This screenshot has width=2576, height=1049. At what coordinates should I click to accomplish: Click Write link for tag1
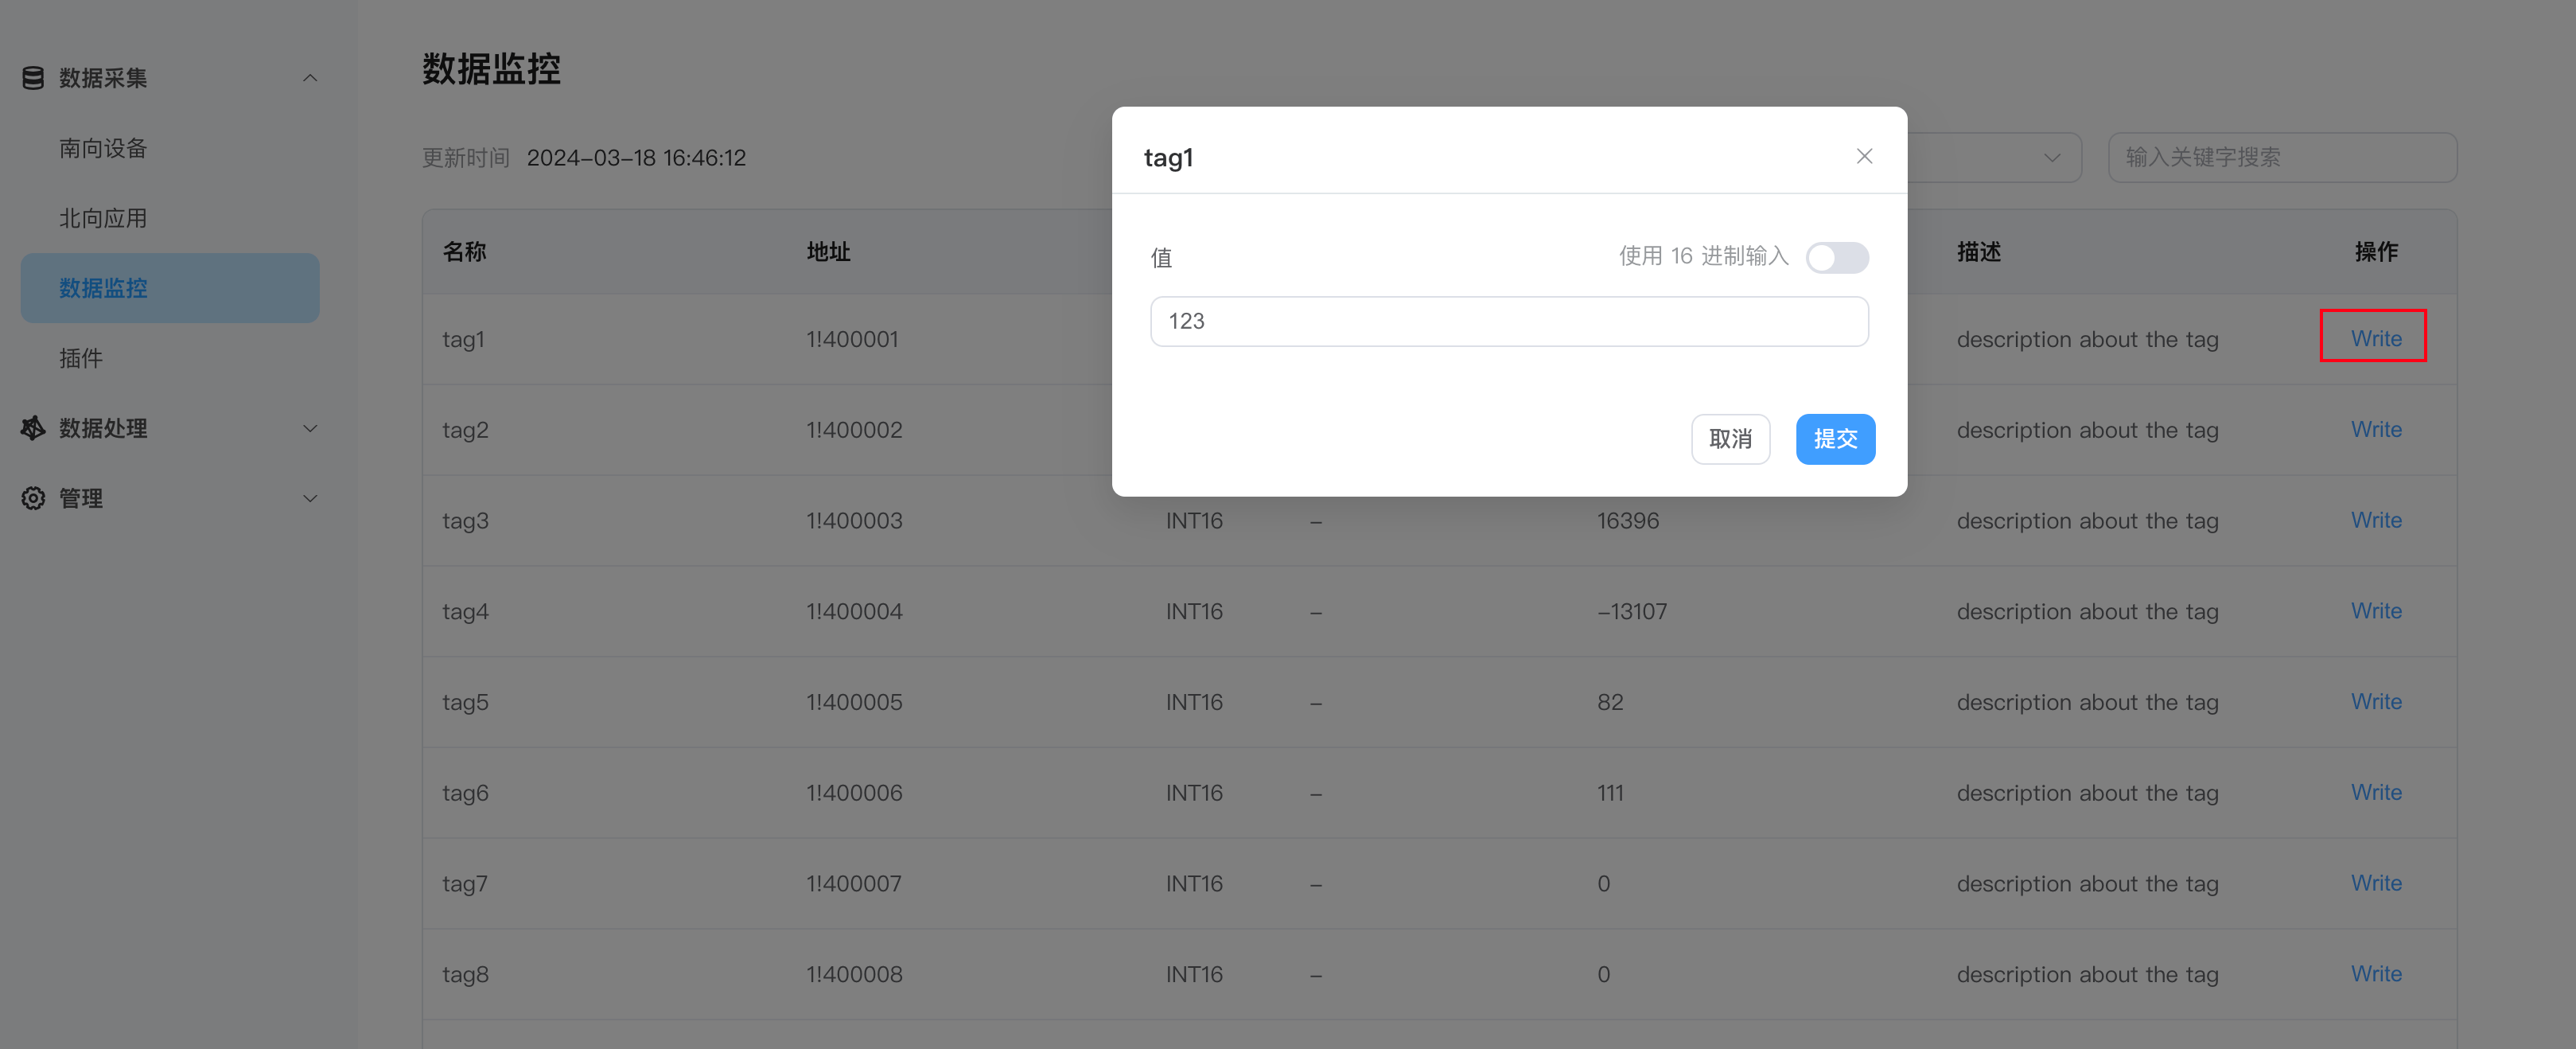[x=2375, y=338]
